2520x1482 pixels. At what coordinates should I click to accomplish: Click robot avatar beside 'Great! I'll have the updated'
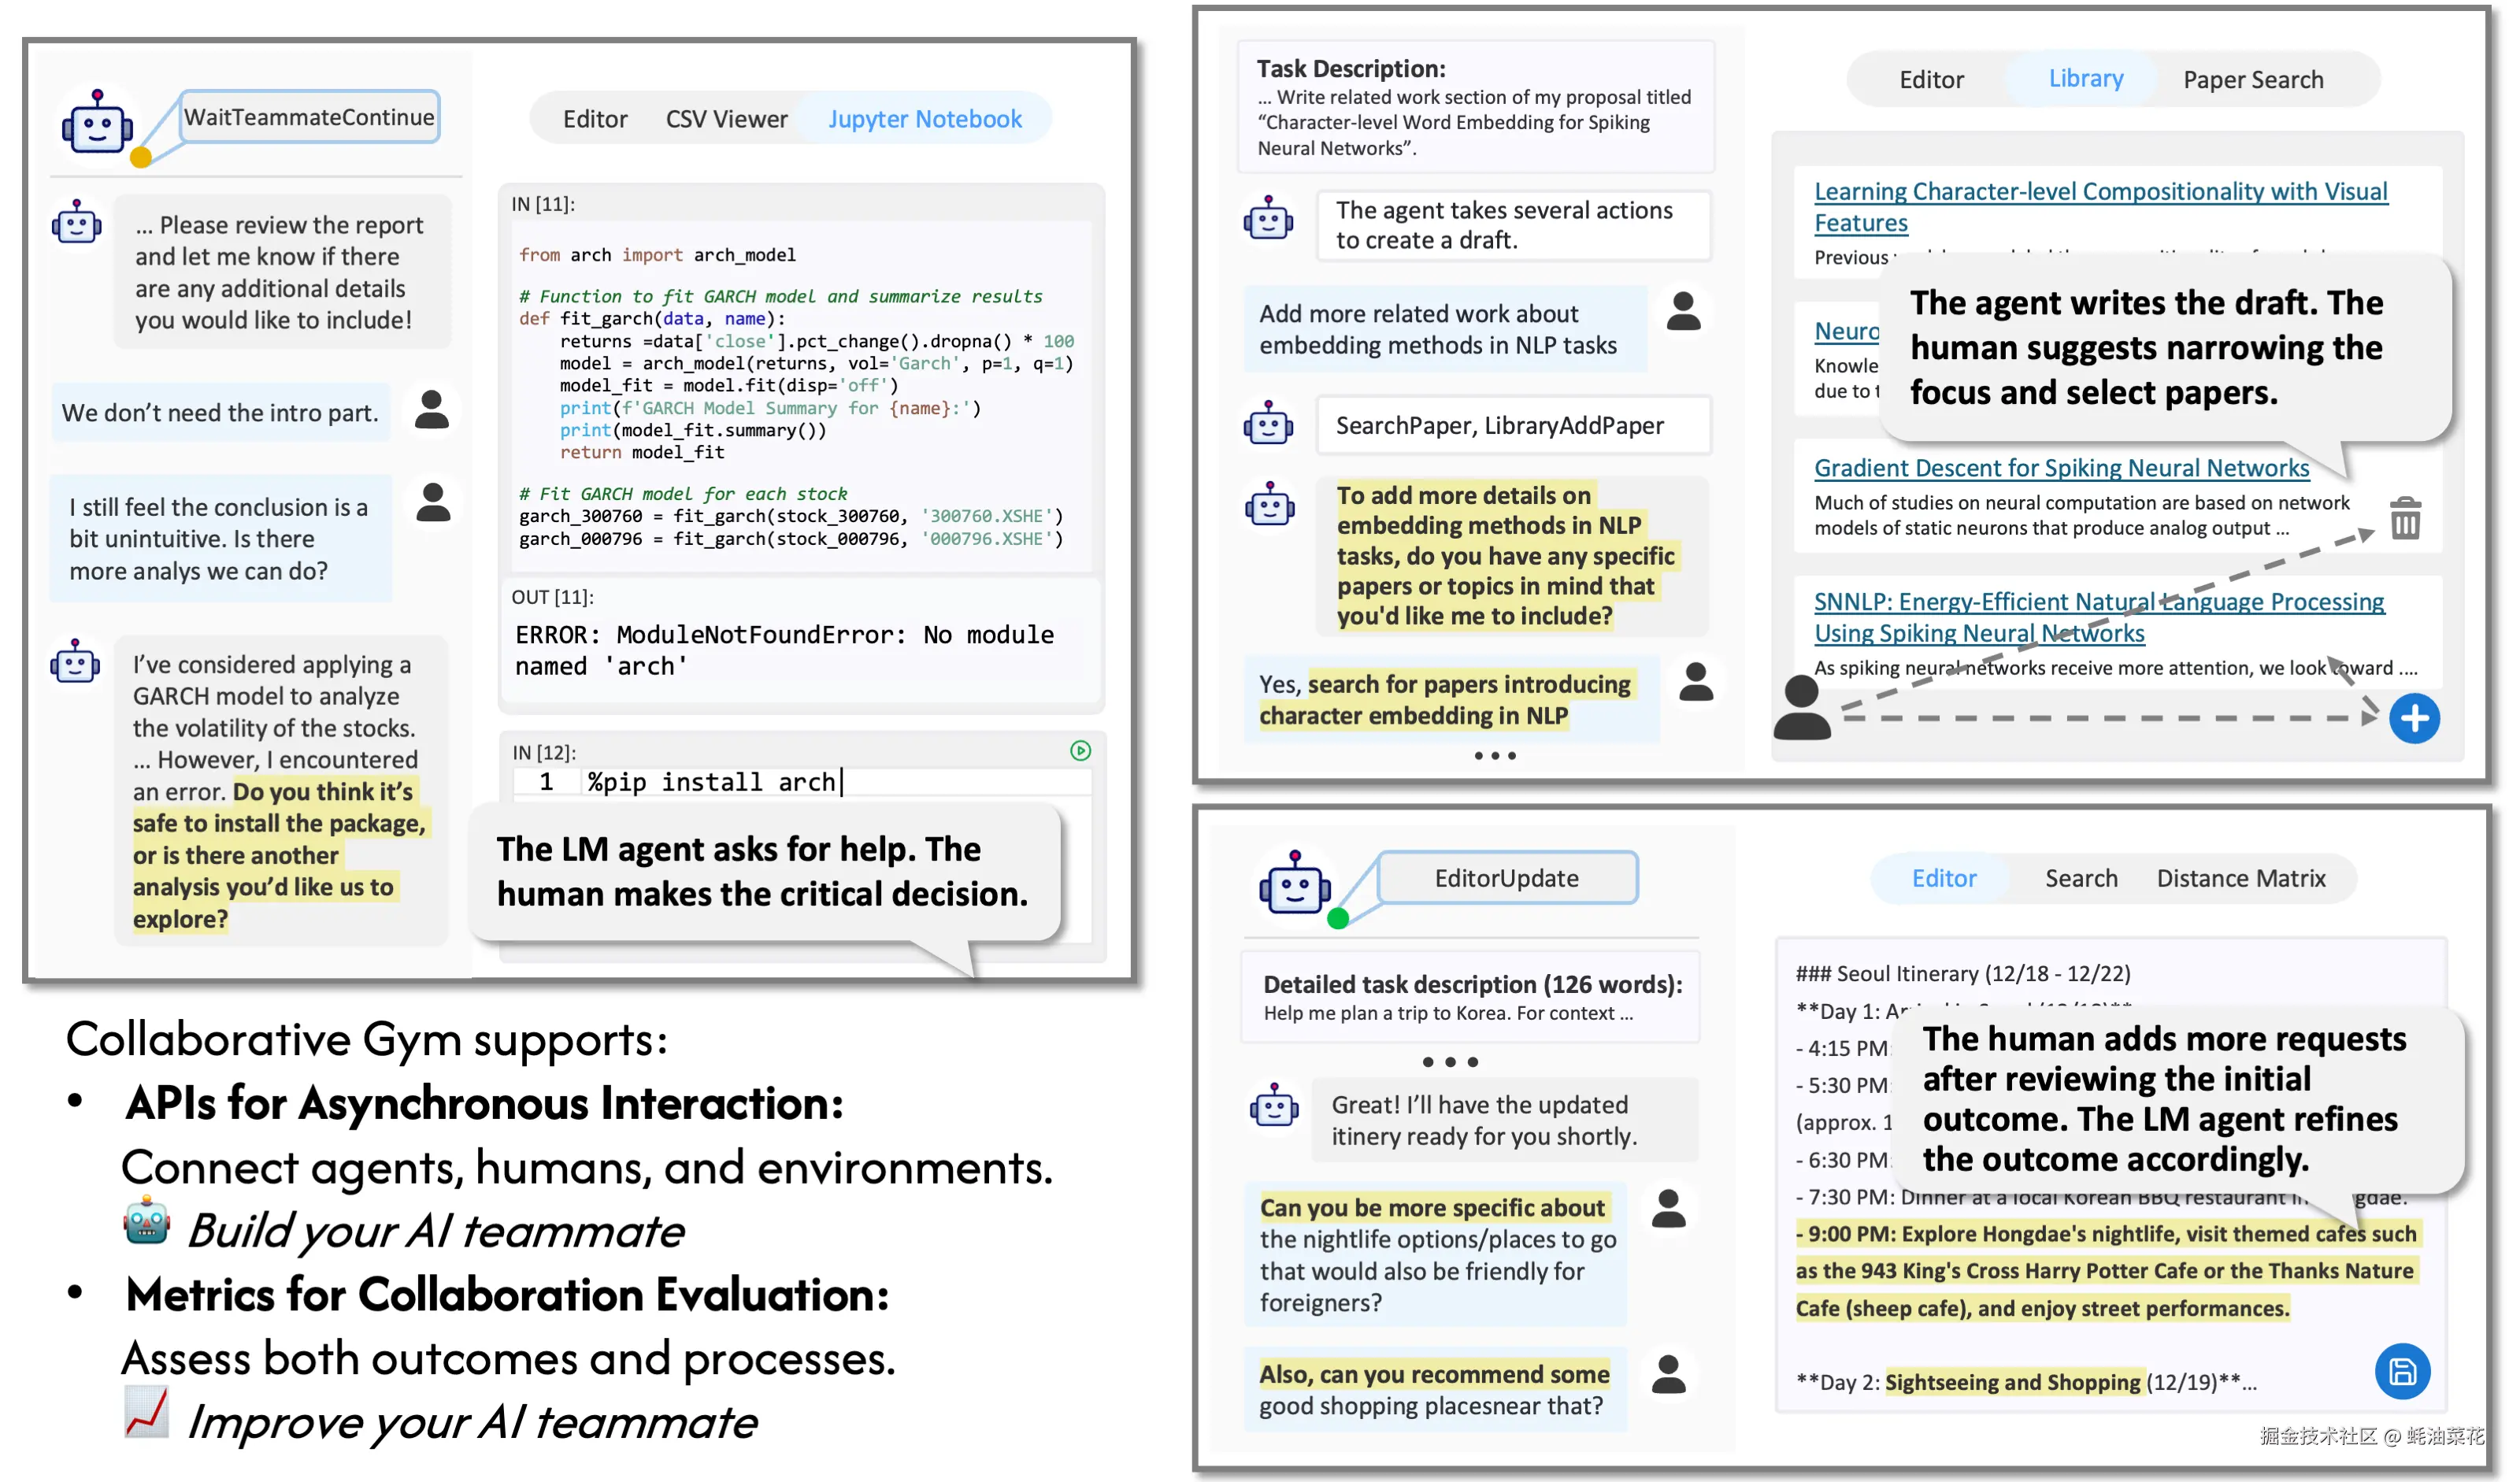(x=1274, y=1105)
